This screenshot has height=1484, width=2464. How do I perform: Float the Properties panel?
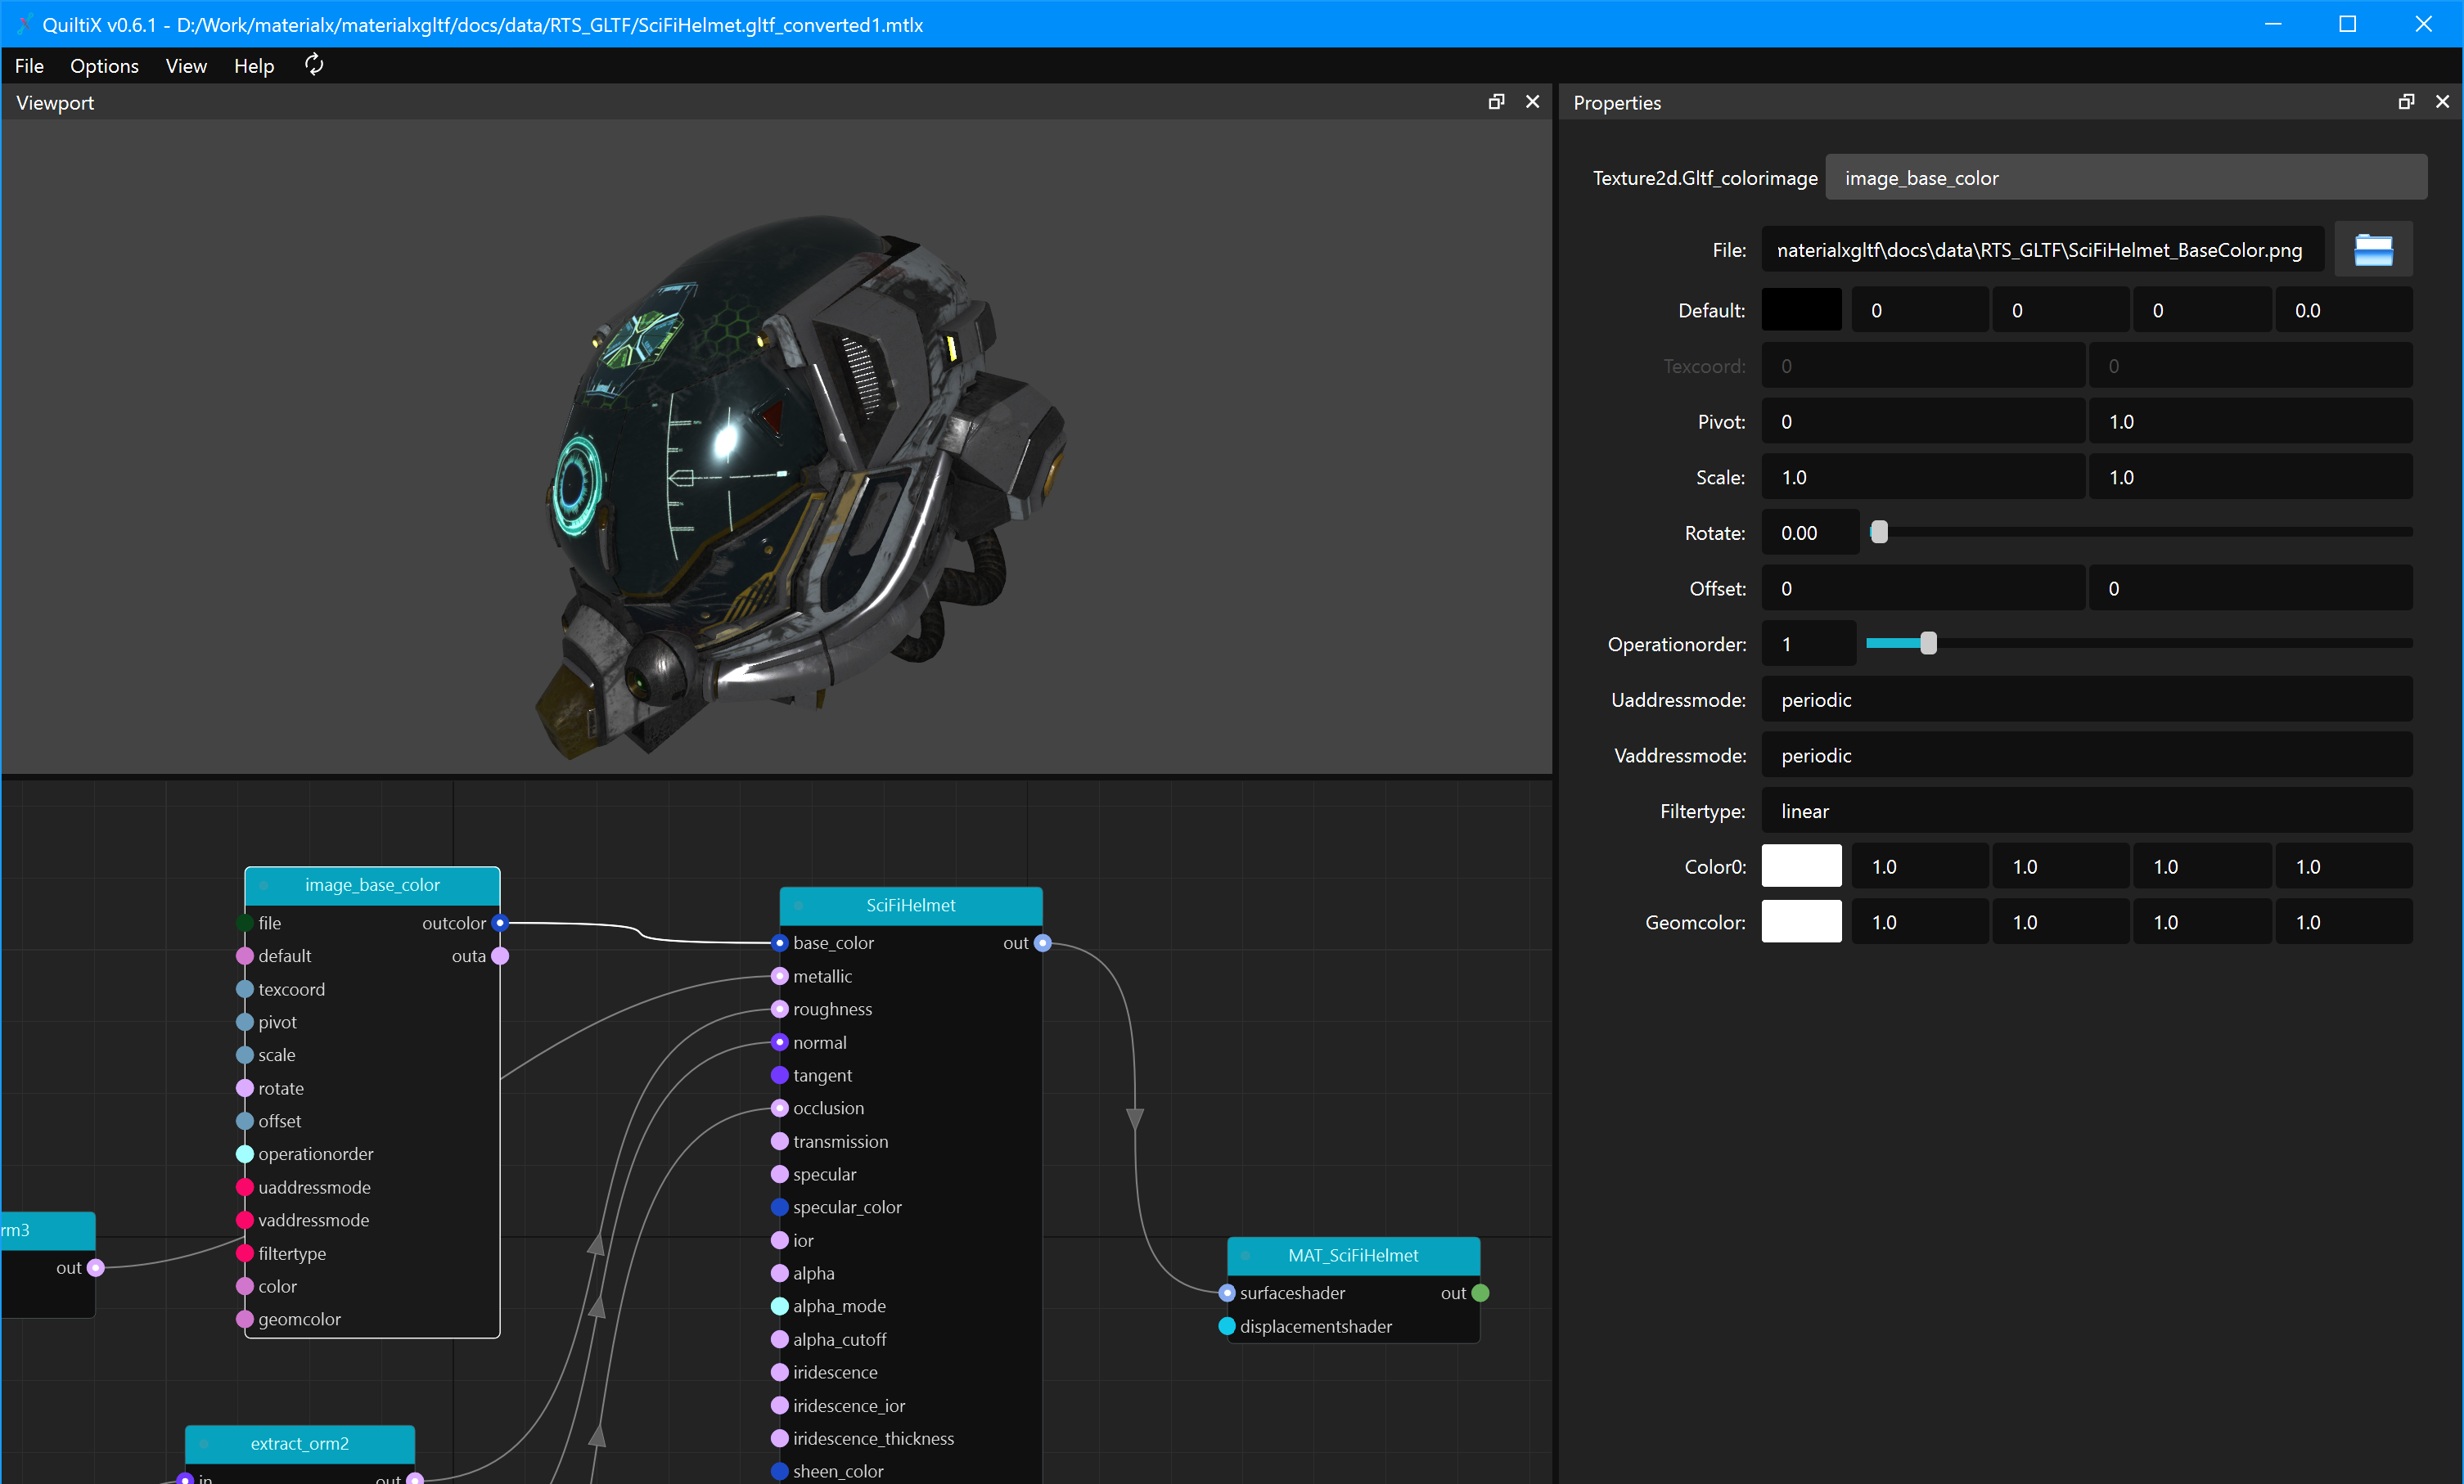(x=2406, y=102)
